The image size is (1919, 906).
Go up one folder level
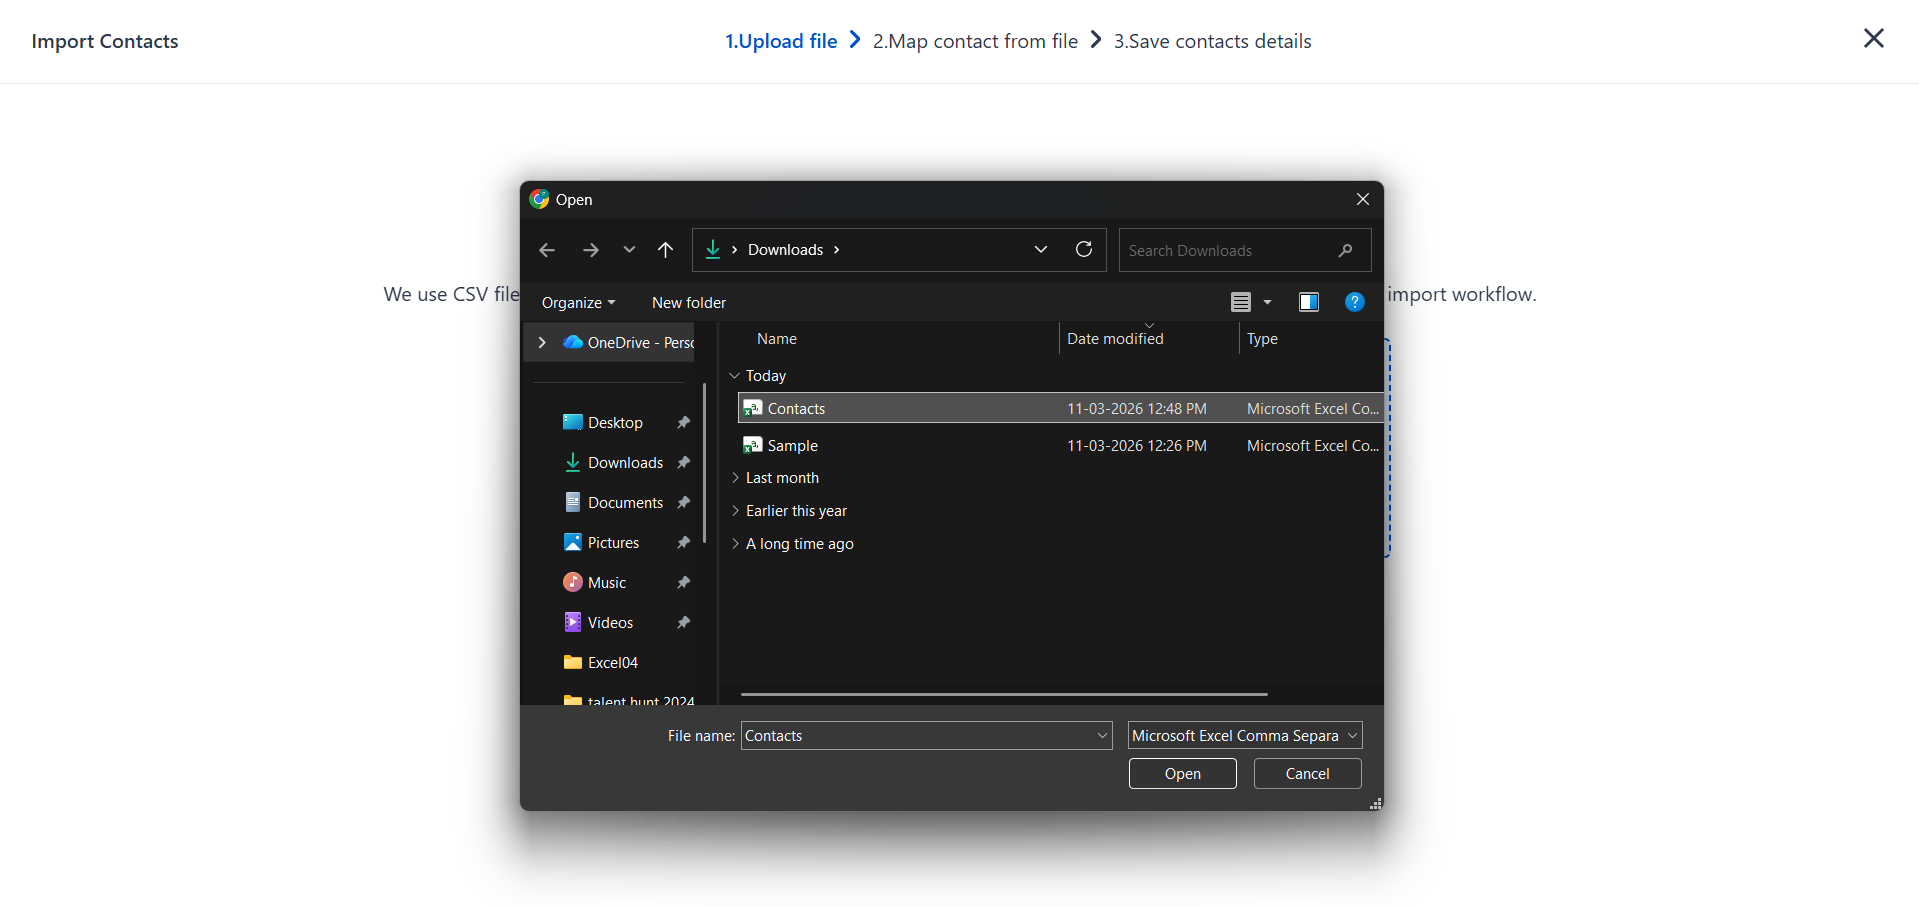(x=666, y=250)
